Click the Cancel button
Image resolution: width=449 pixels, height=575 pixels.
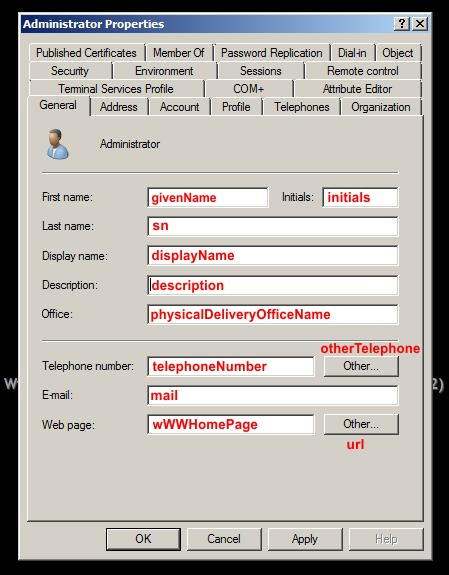coord(224,539)
